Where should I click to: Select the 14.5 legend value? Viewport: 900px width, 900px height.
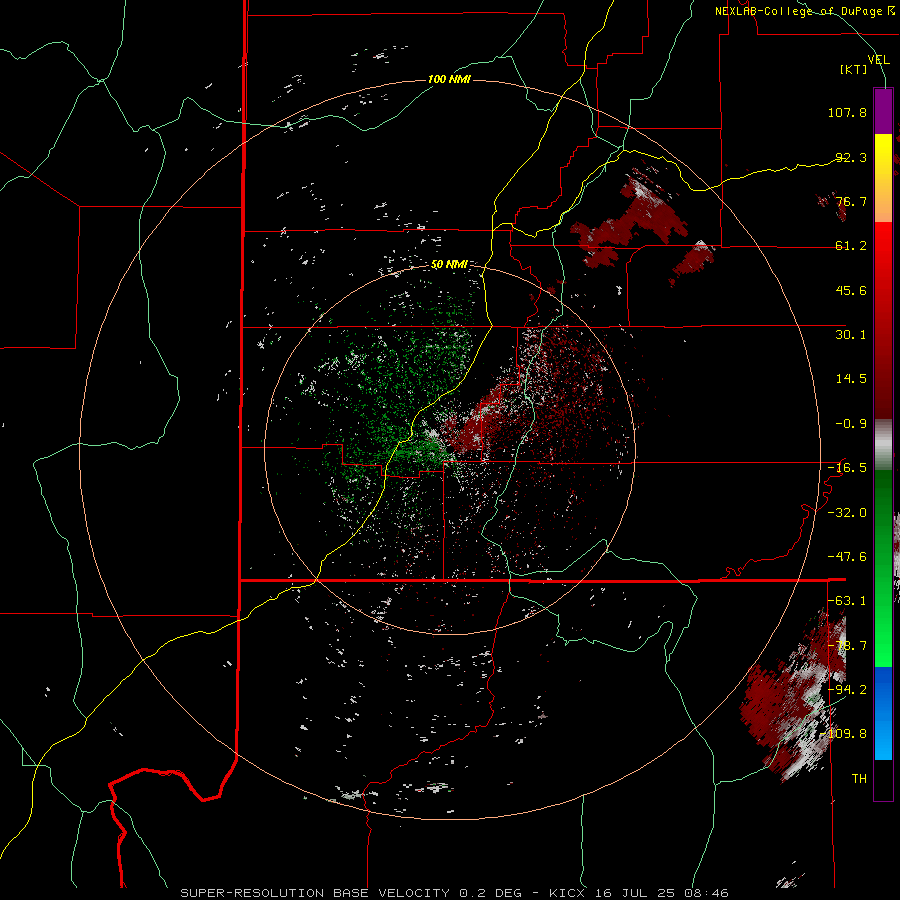click(851, 379)
